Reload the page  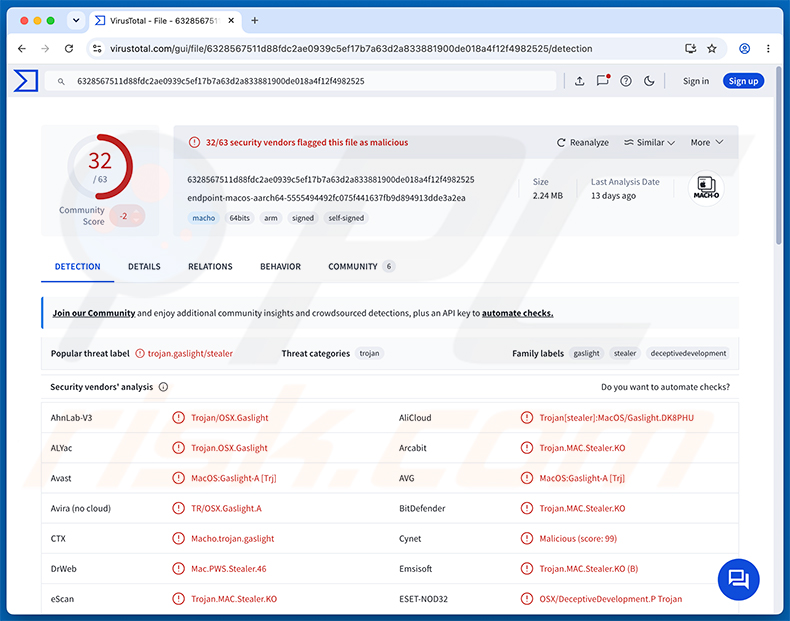pyautogui.click(x=69, y=48)
